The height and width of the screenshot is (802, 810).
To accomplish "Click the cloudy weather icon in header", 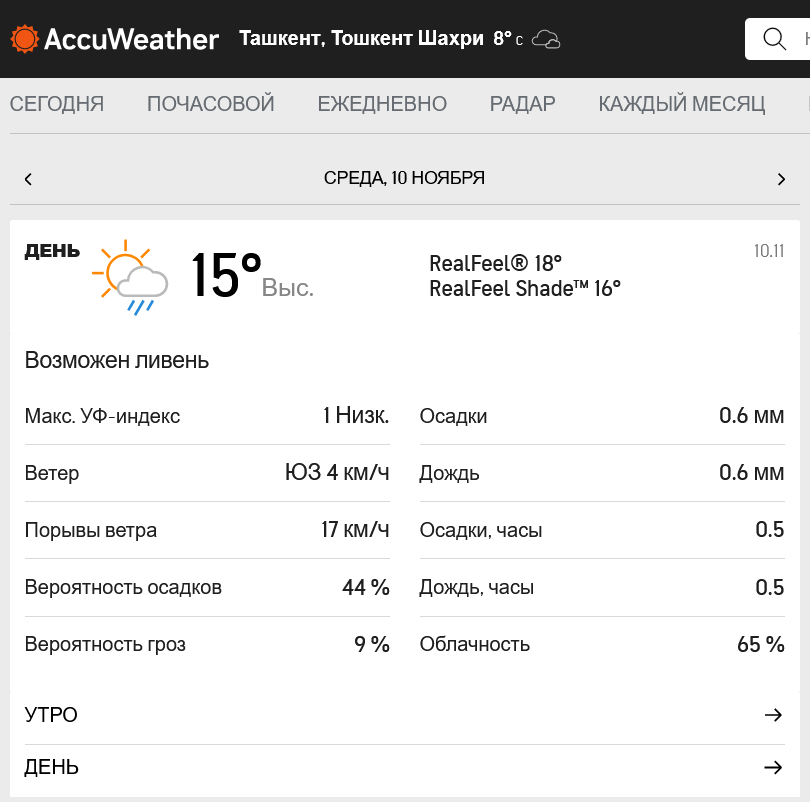I will click(x=546, y=39).
